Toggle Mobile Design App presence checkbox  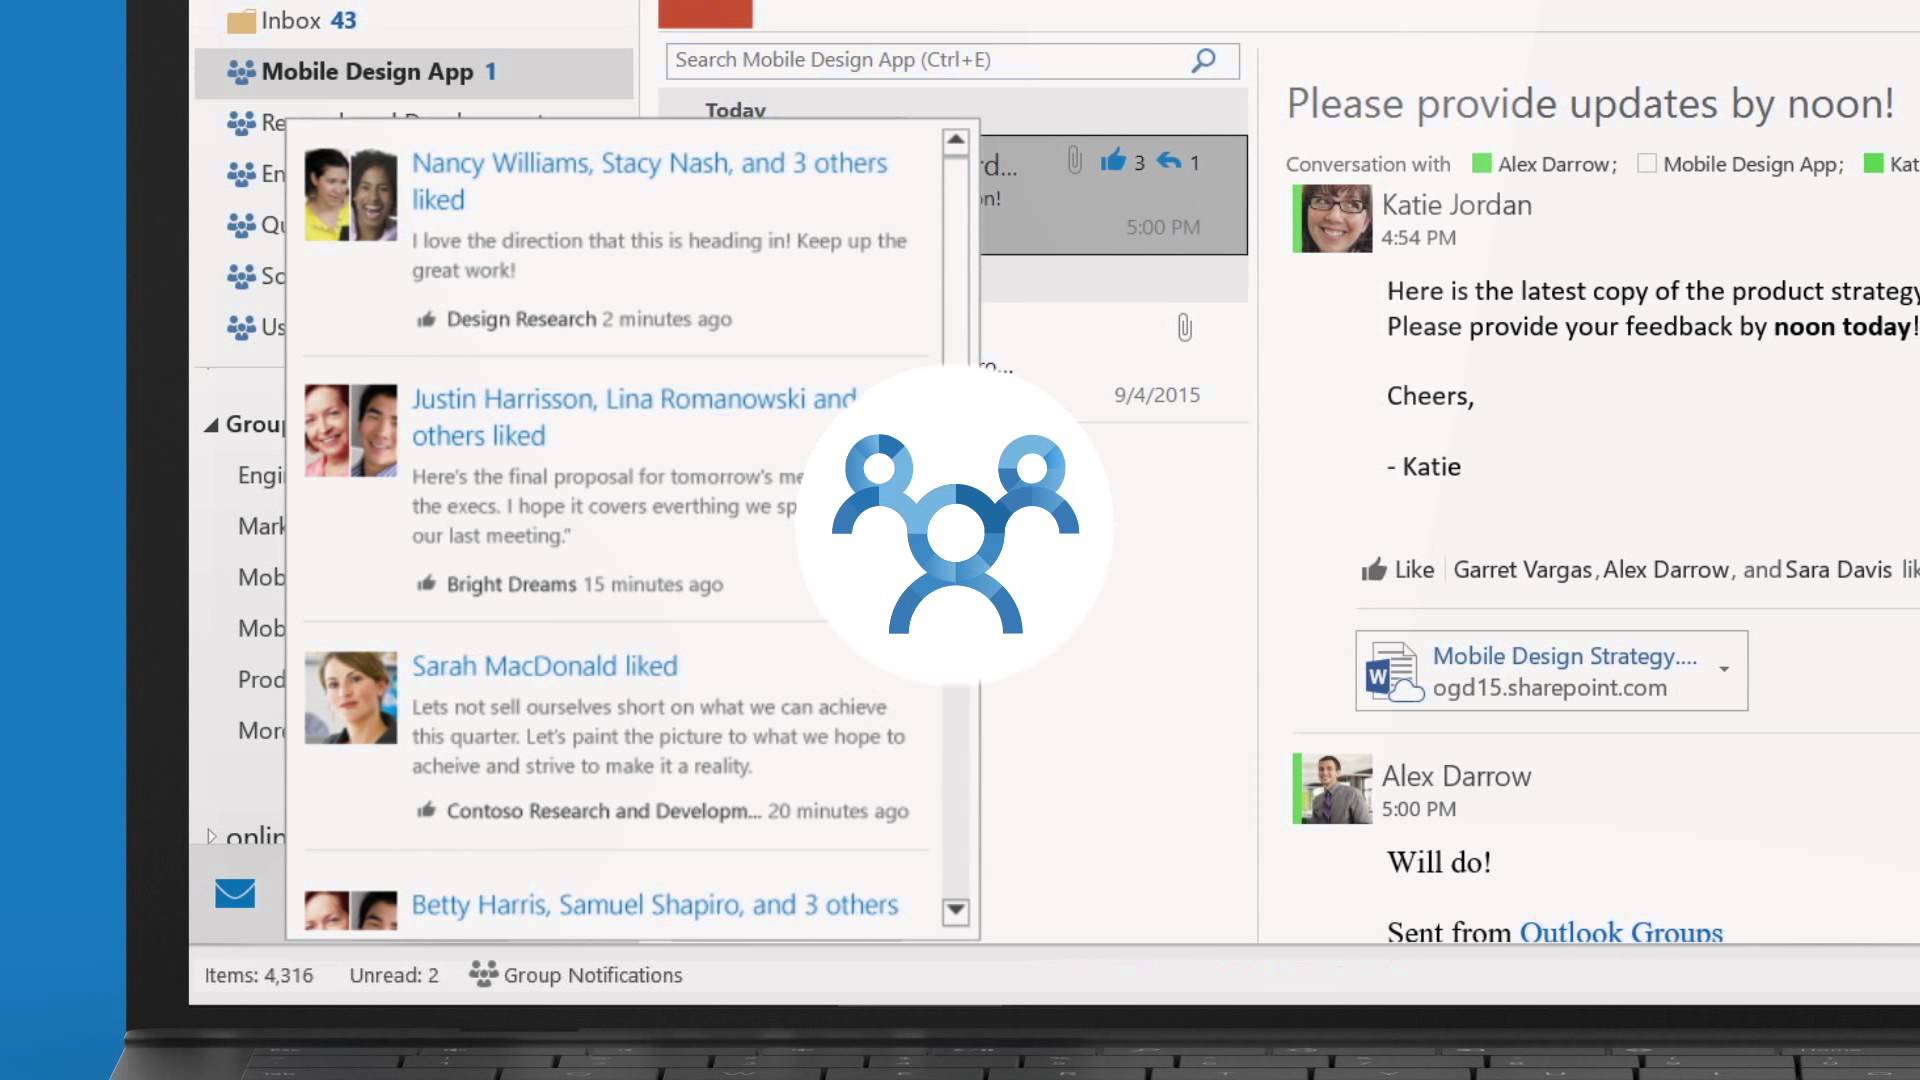click(x=1647, y=164)
